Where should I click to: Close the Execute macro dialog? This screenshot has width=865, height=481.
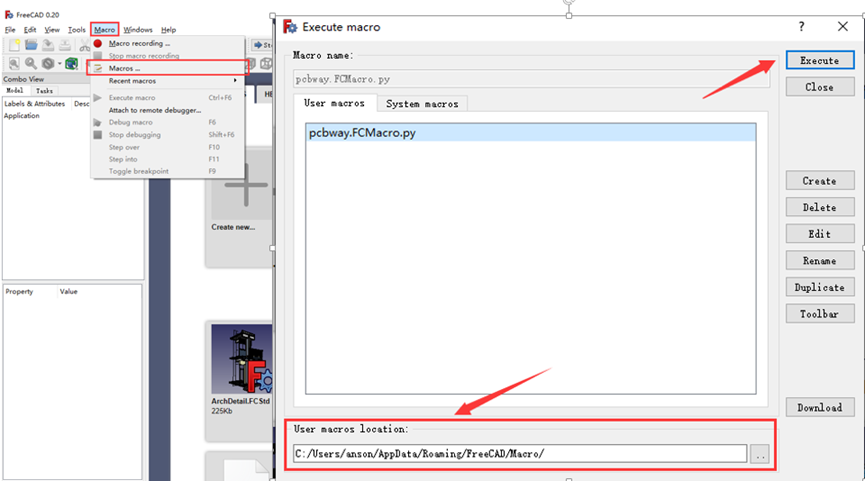[x=842, y=26]
